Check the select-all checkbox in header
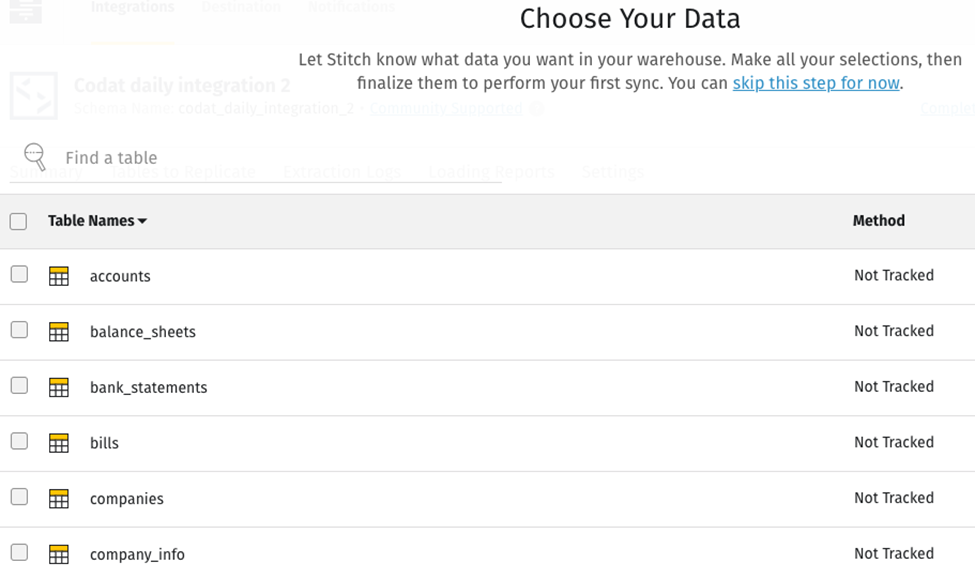 pyautogui.click(x=18, y=220)
